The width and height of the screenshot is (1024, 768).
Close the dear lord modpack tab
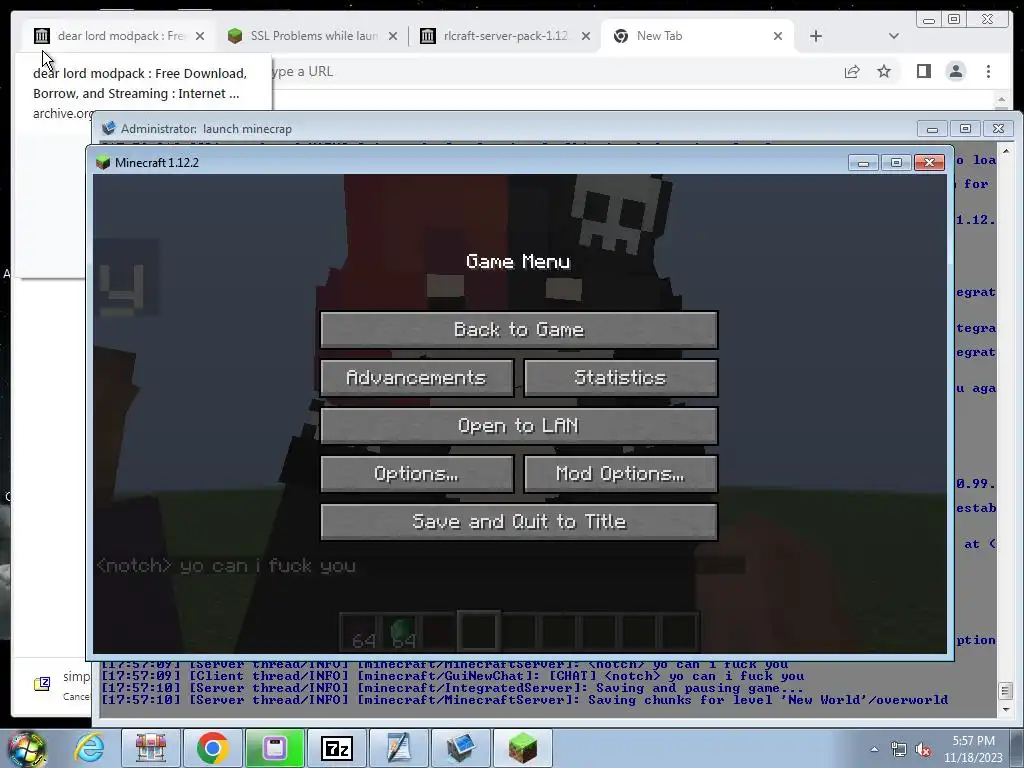tap(200, 36)
